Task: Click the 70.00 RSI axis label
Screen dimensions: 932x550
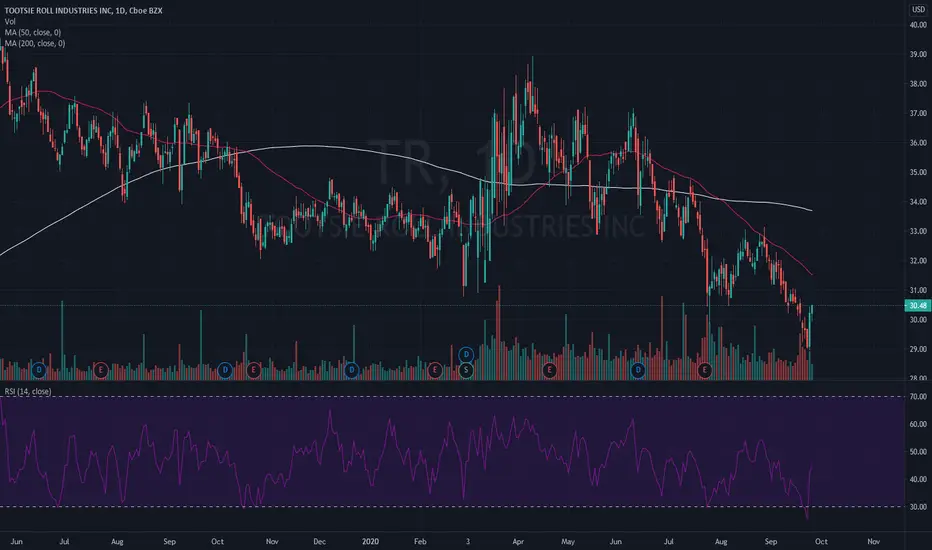Action: pos(918,397)
